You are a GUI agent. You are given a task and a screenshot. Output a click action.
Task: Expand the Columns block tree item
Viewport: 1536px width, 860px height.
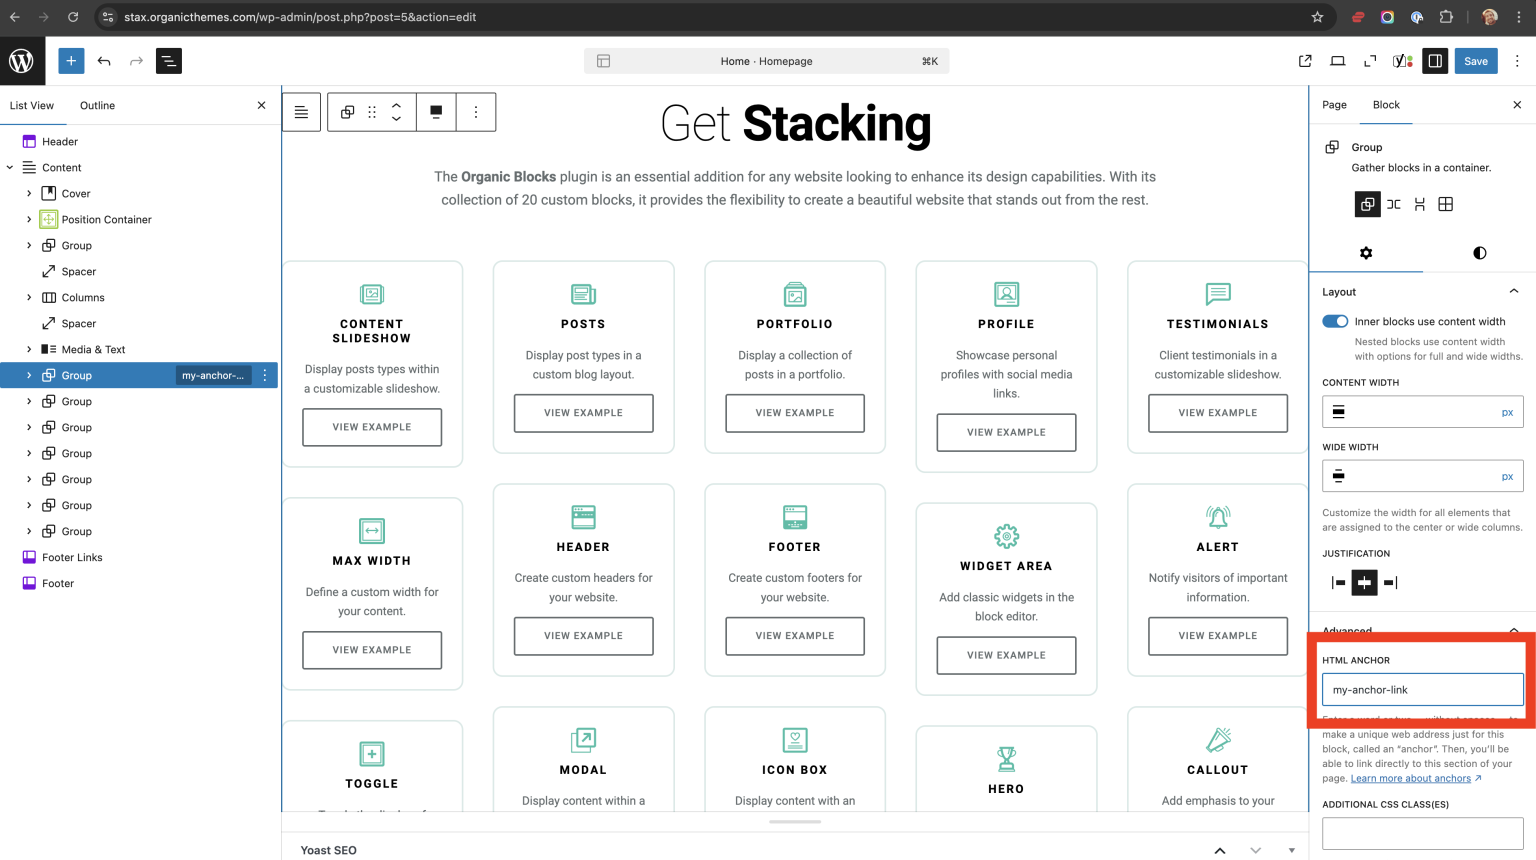click(29, 298)
